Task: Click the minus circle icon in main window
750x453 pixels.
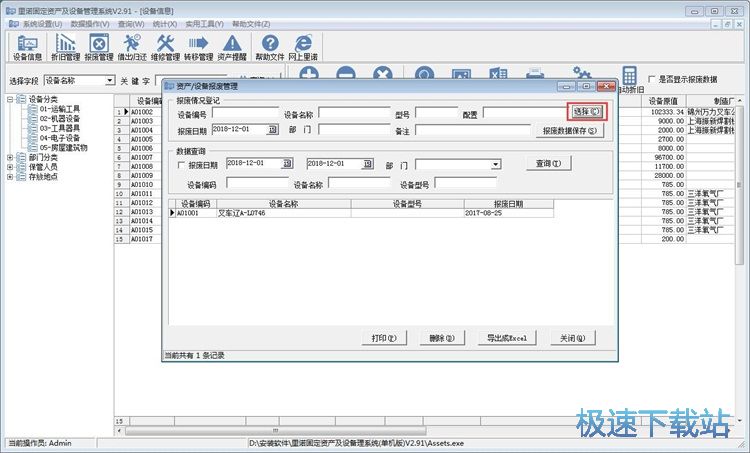Action: tap(346, 74)
